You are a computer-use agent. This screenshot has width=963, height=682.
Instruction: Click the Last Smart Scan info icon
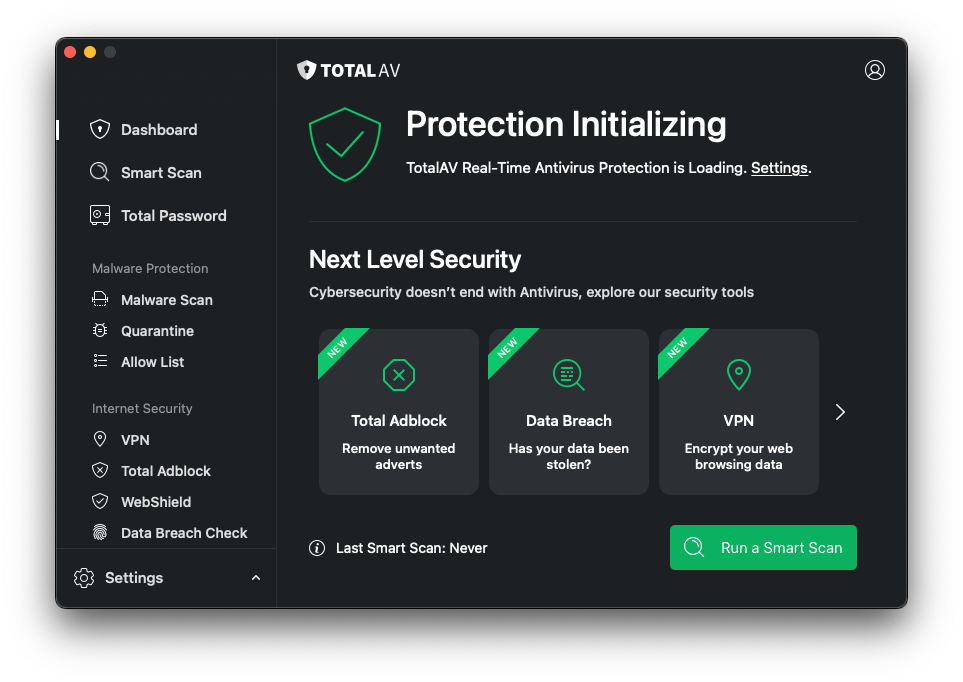pos(317,548)
